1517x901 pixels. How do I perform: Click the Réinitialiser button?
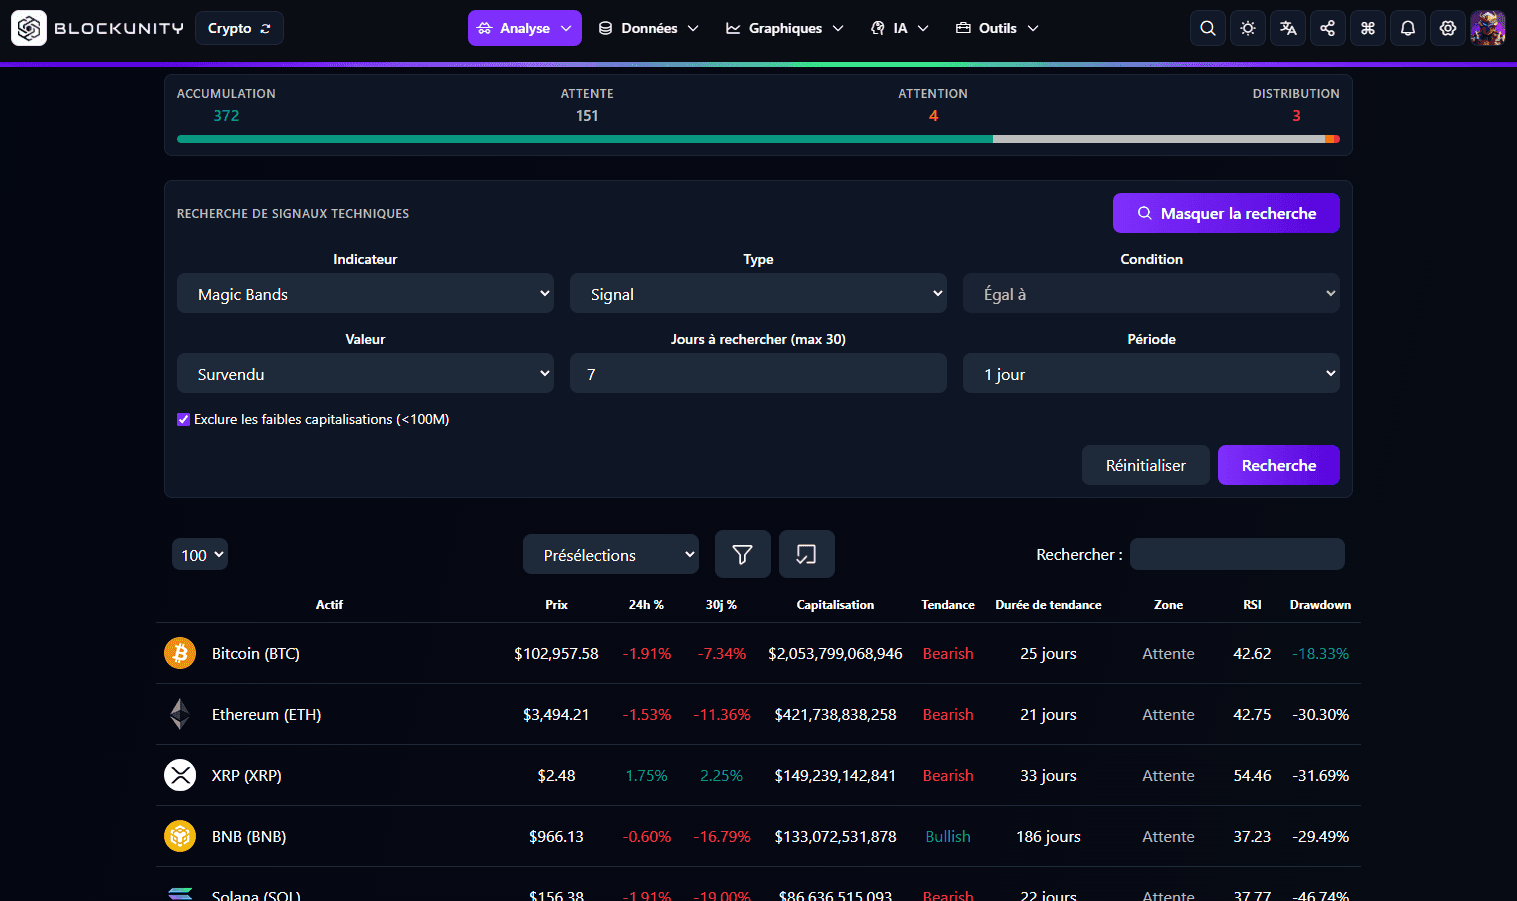click(x=1146, y=465)
